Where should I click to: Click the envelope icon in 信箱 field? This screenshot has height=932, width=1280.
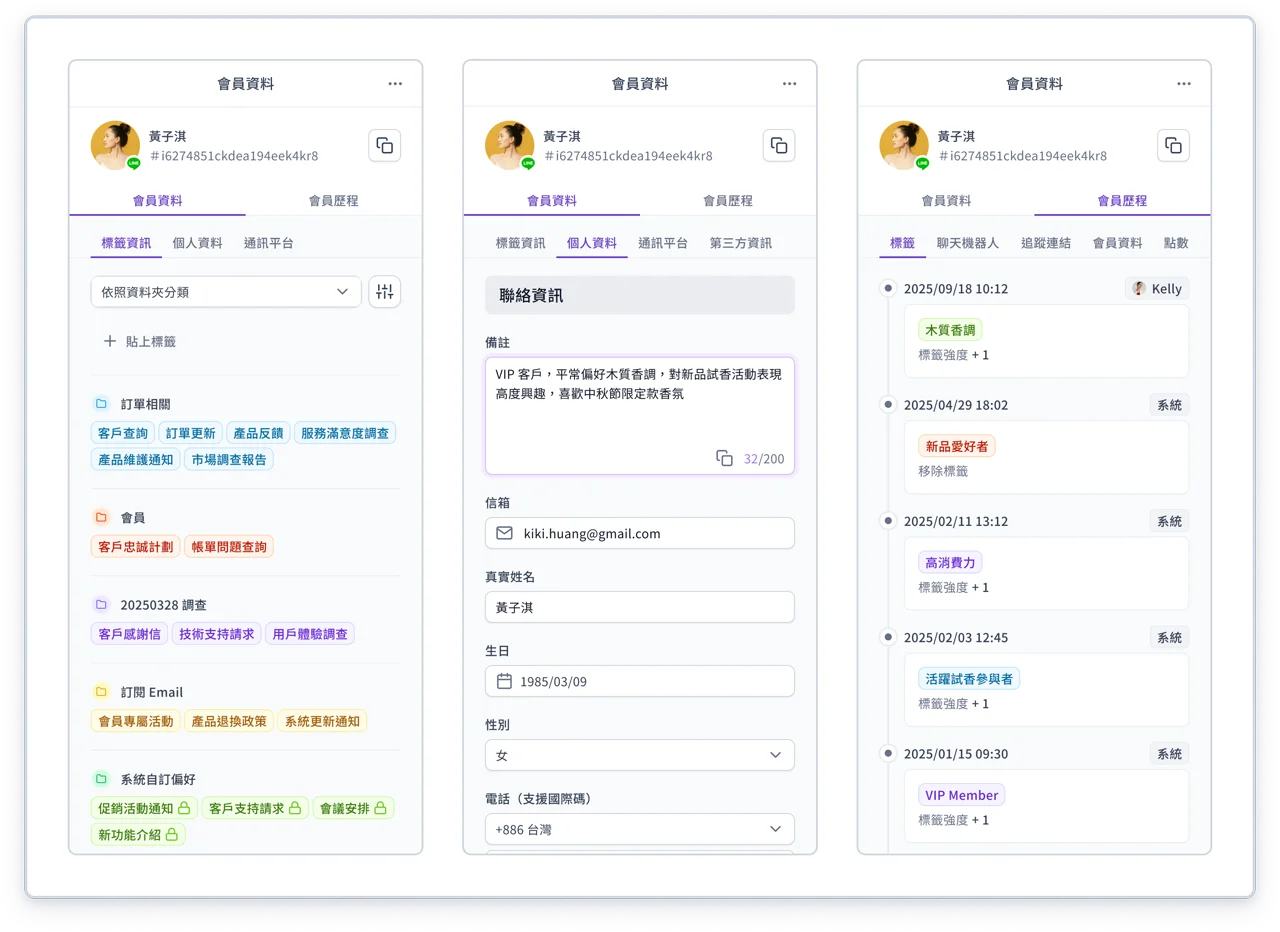[x=505, y=533]
